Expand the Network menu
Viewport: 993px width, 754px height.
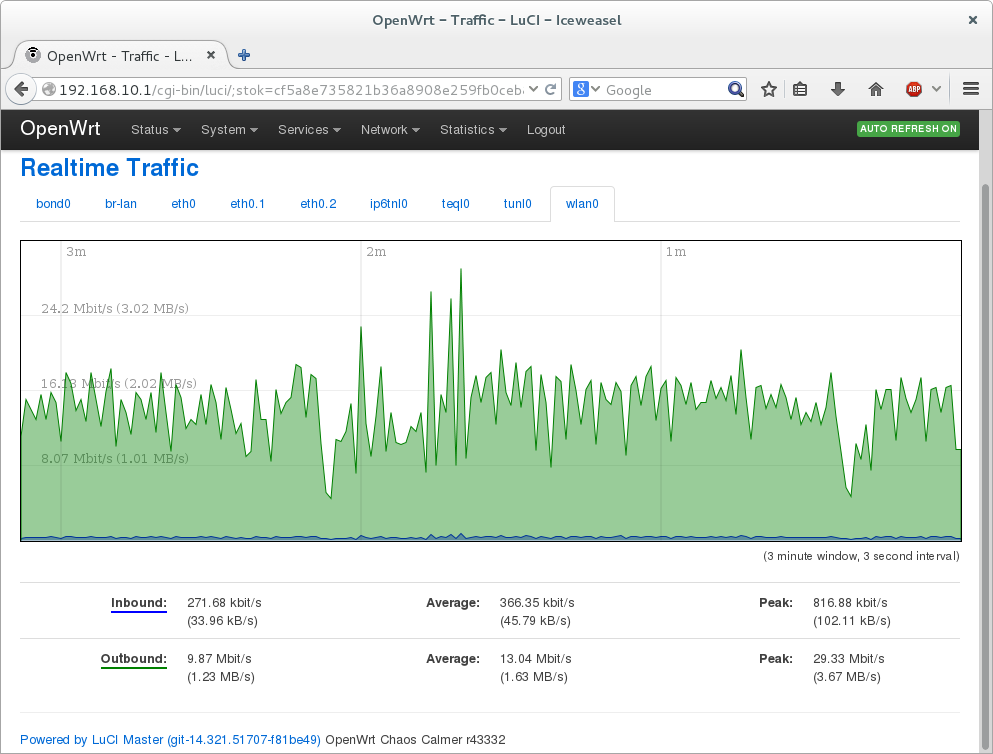(x=390, y=130)
